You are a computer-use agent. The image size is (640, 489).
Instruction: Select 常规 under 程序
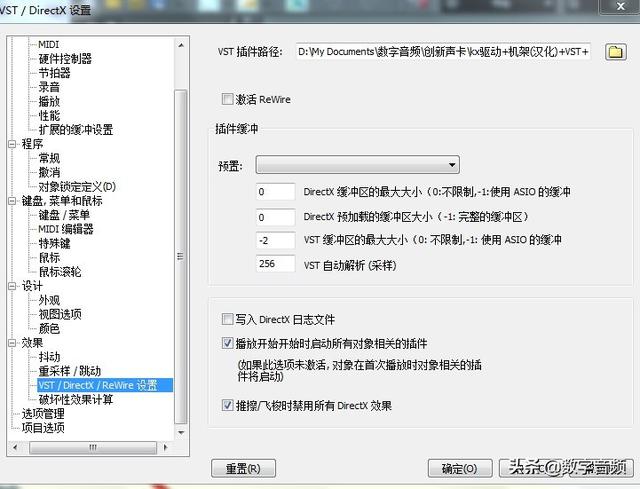point(49,158)
